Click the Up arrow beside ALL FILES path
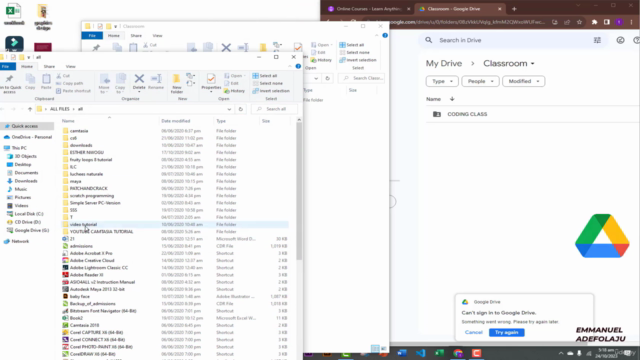 pos(30,109)
